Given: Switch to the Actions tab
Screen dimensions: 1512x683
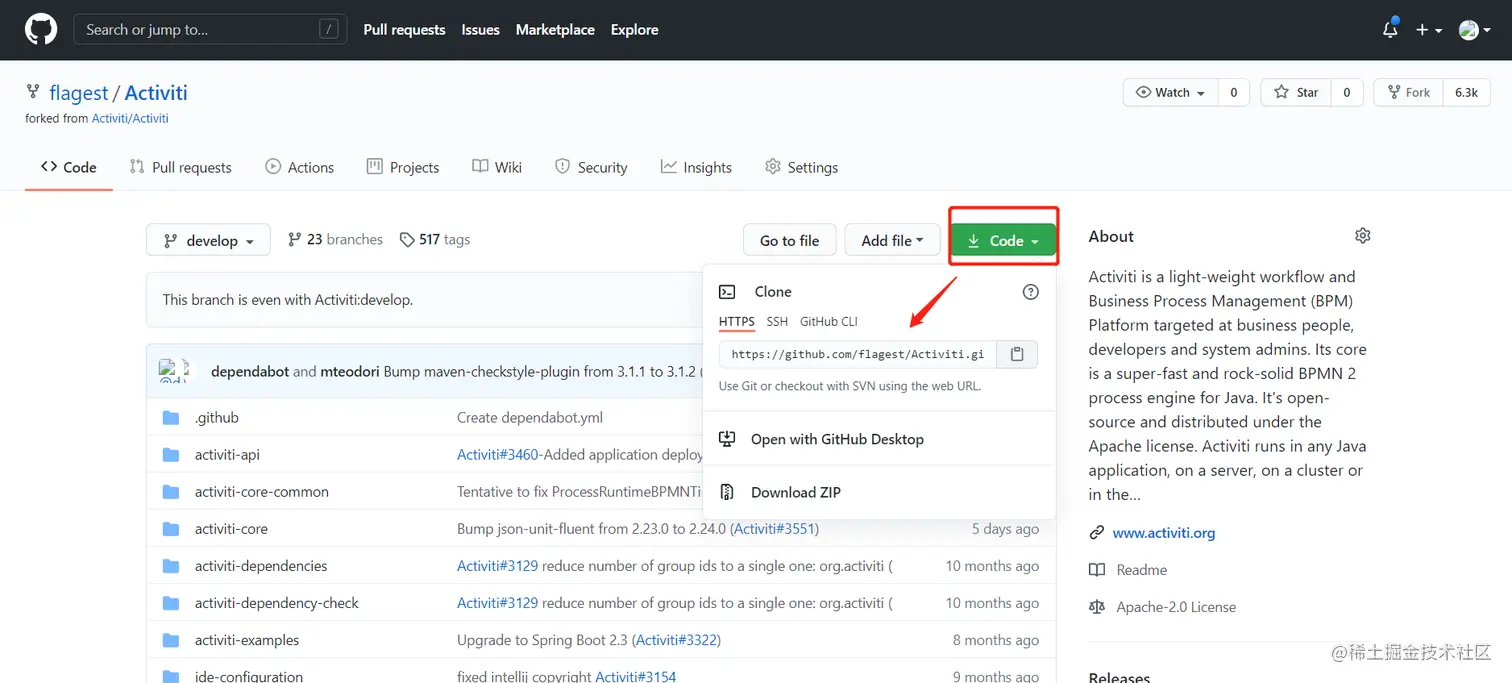Looking at the screenshot, I should [300, 167].
